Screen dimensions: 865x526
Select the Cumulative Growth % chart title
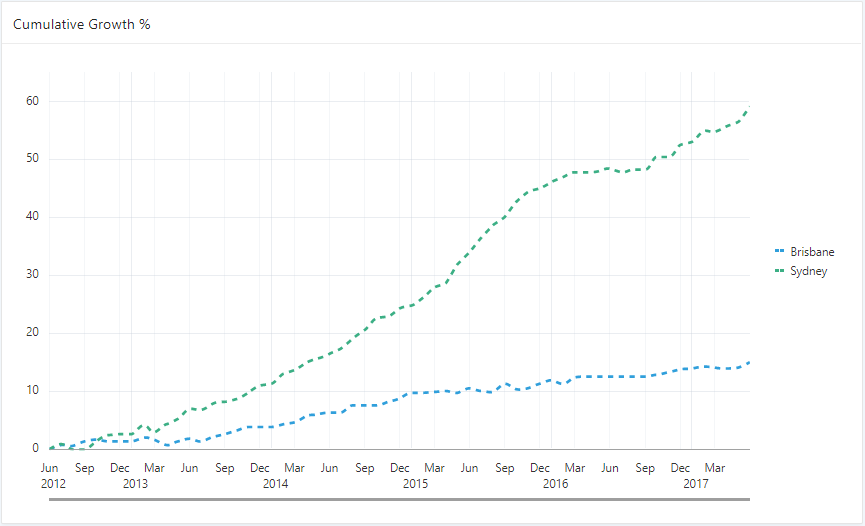coord(82,23)
